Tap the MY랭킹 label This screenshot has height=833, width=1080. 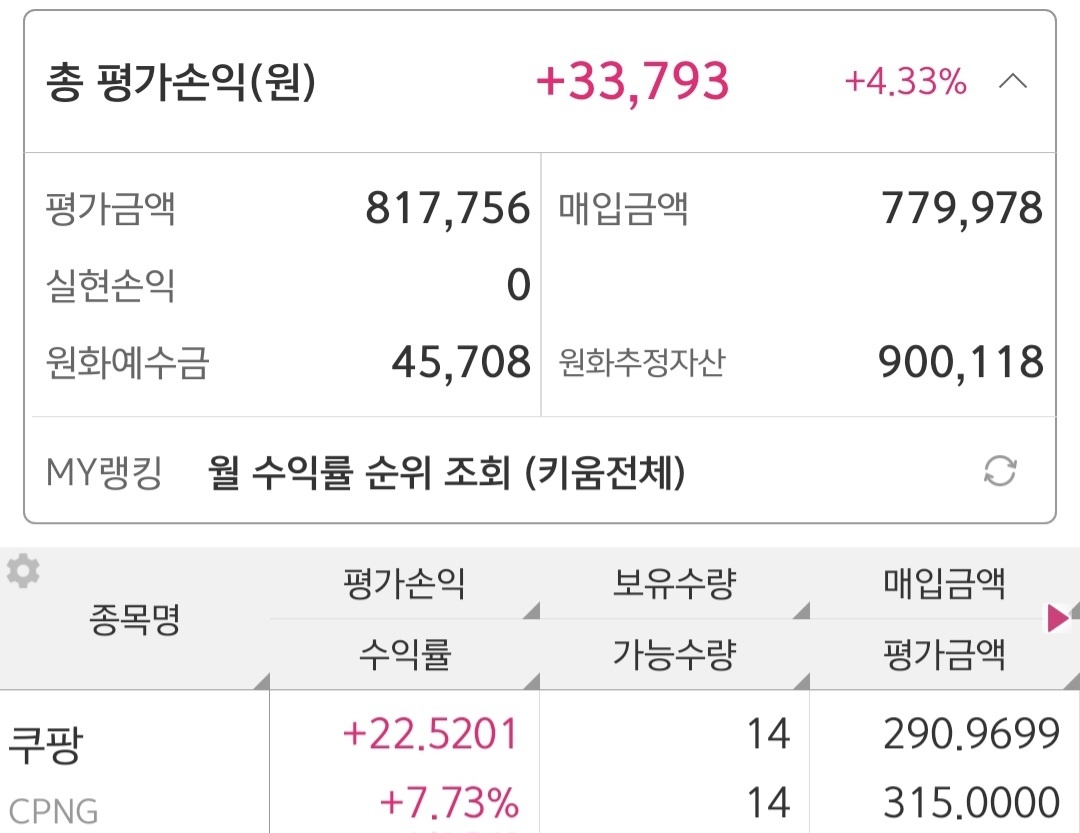104,472
